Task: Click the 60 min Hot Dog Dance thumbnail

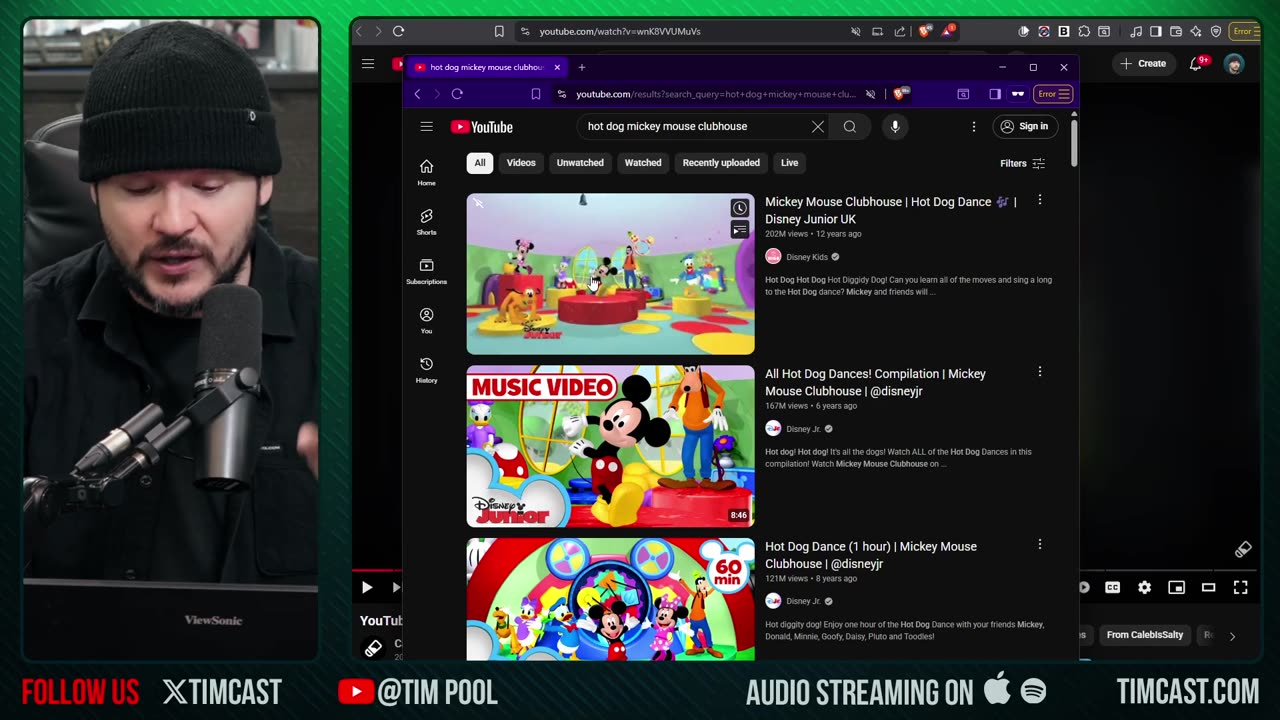Action: tap(610, 599)
